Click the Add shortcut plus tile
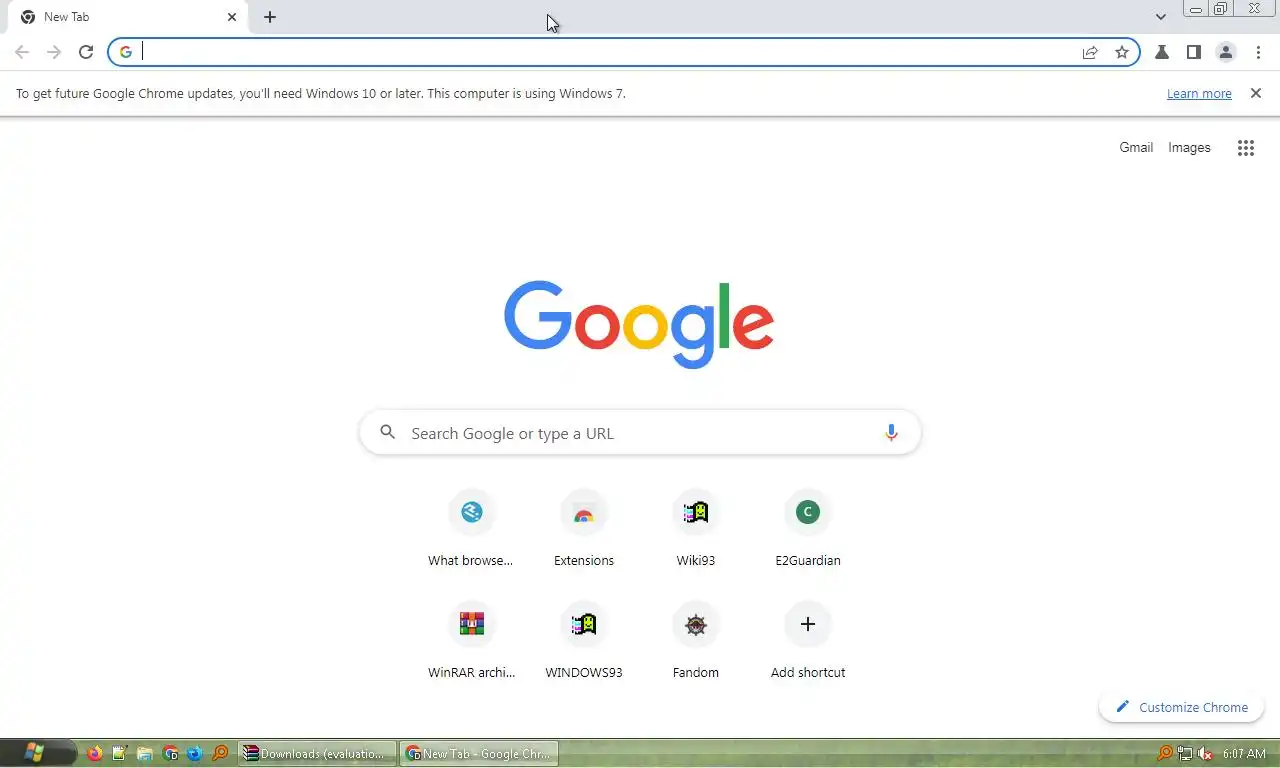The image size is (1280, 768). click(808, 640)
